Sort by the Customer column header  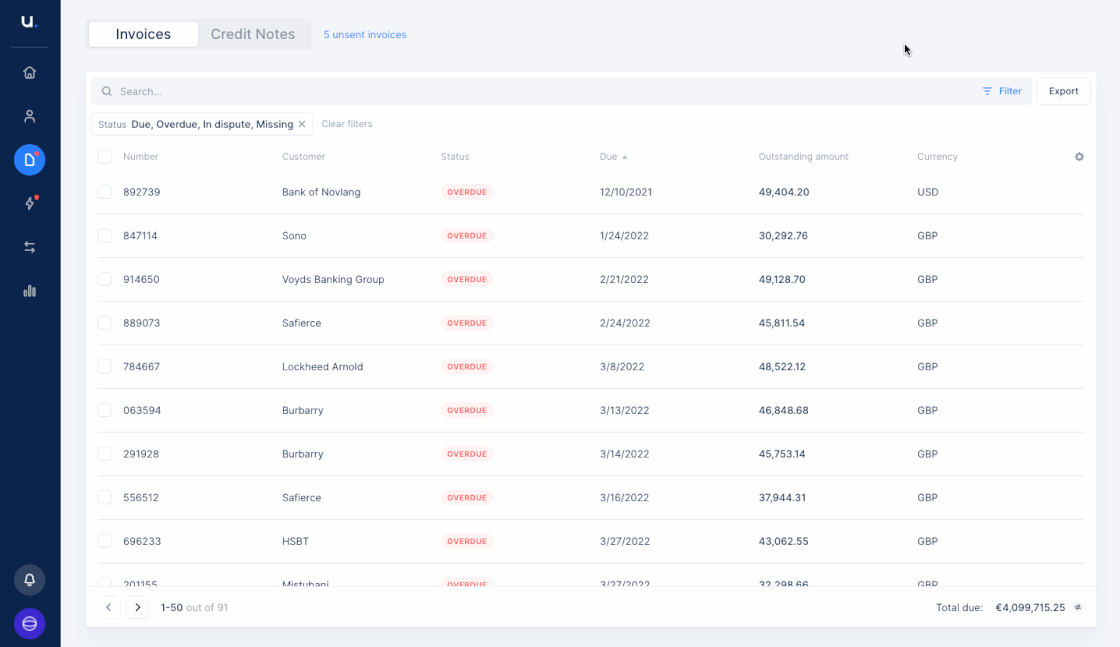(x=304, y=156)
